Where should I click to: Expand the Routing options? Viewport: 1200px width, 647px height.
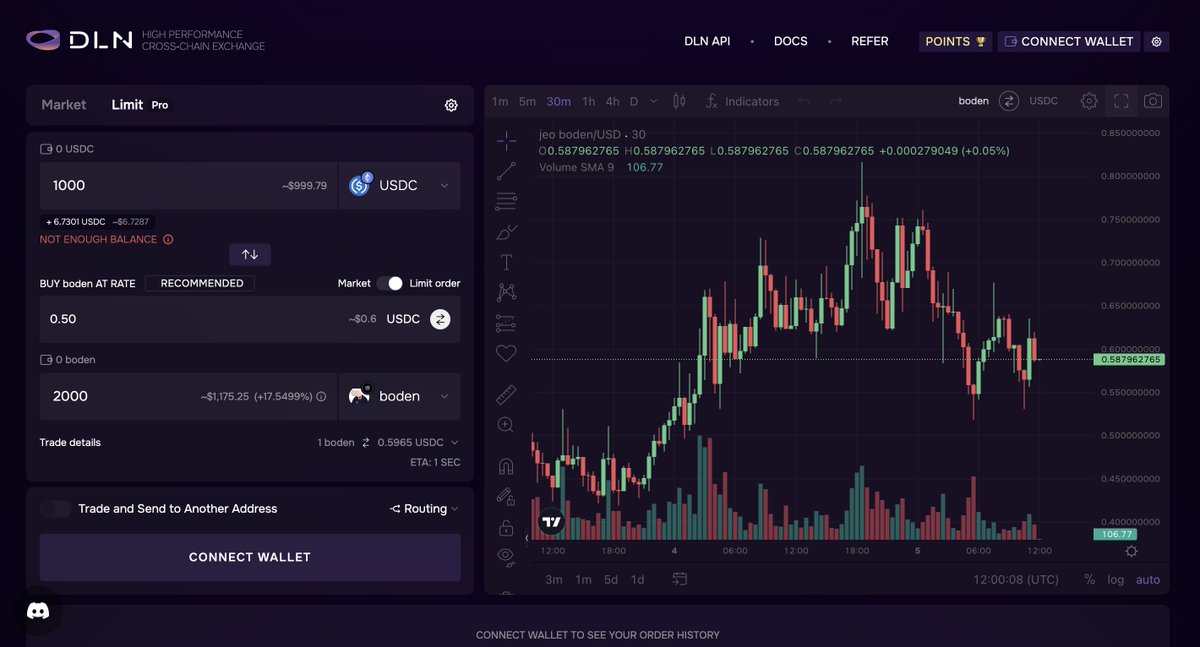click(425, 509)
